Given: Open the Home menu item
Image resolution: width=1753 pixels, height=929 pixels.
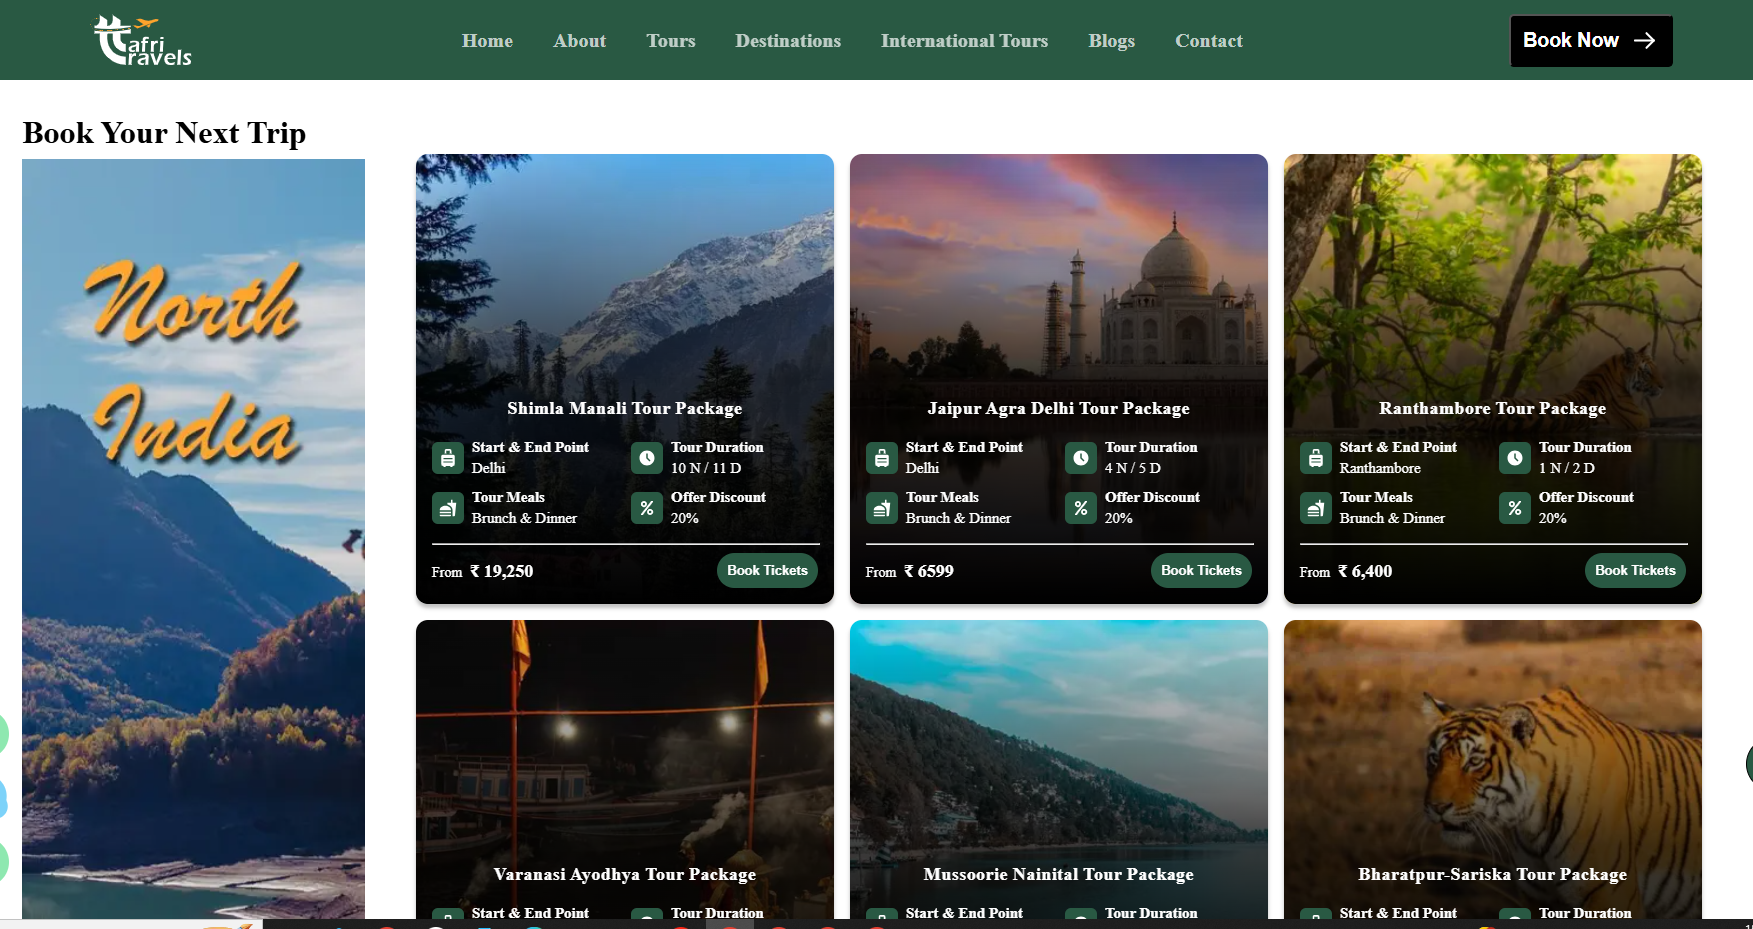Looking at the screenshot, I should click(x=487, y=41).
